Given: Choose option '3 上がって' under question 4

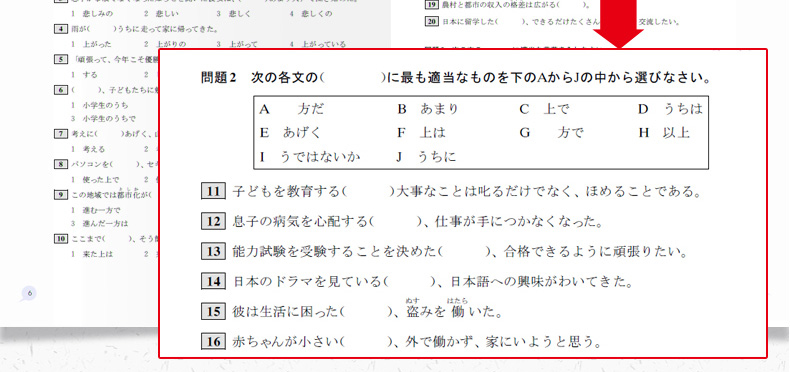Looking at the screenshot, I should (x=237, y=44).
